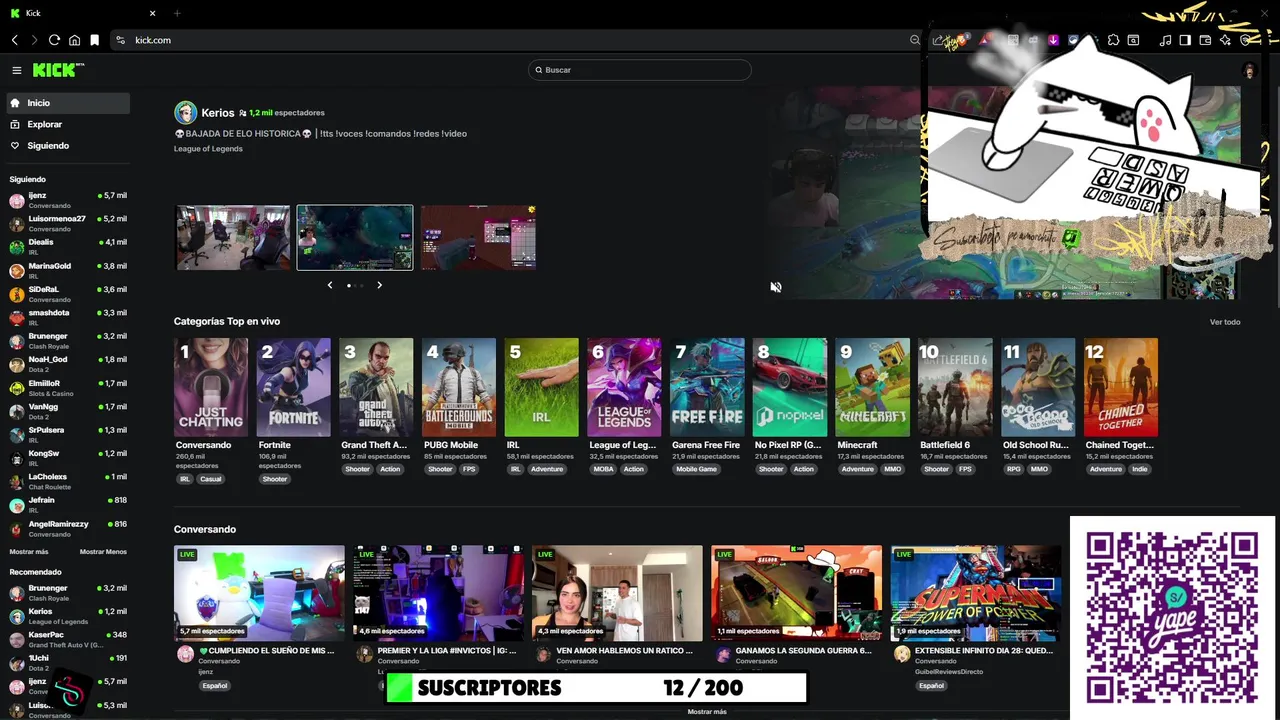
Task: Click the zoom-out magnifier in address bar
Action: click(x=915, y=40)
